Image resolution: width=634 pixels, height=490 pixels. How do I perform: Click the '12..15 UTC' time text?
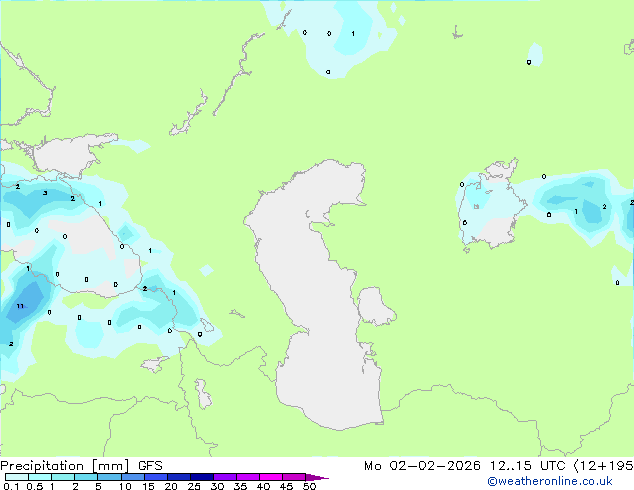pyautogui.click(x=527, y=466)
